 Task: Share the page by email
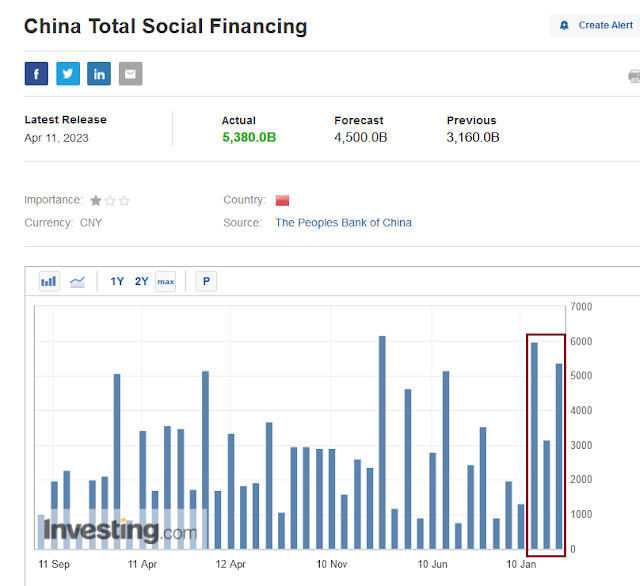tap(130, 73)
